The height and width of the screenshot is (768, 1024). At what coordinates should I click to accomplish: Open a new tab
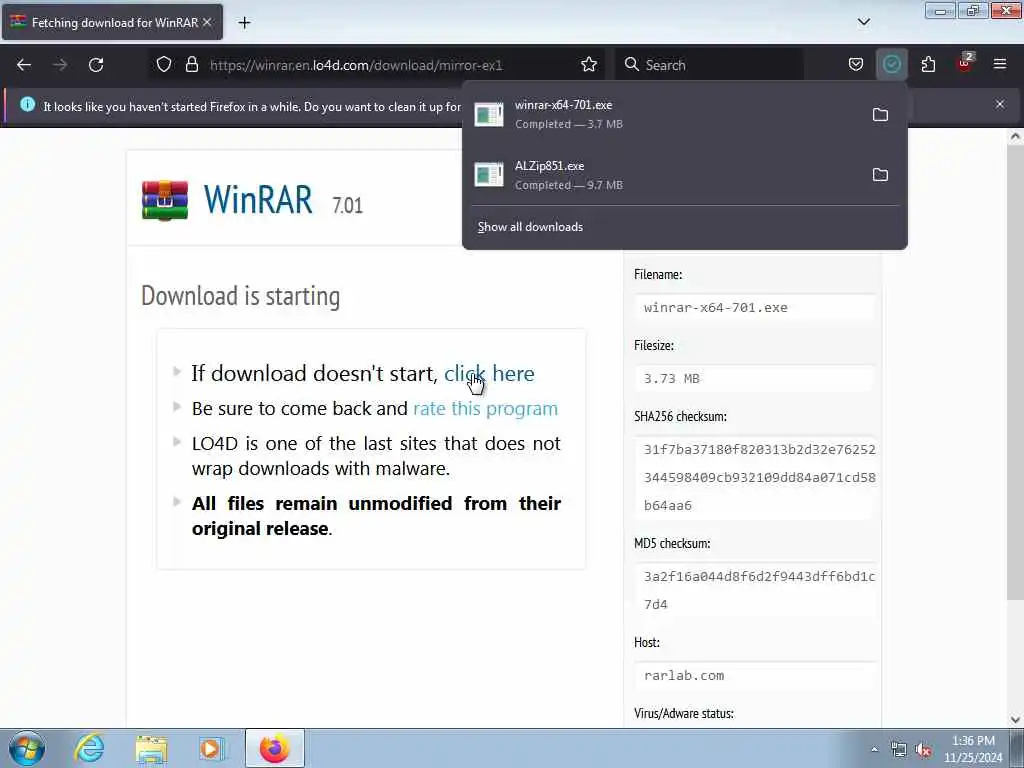click(244, 23)
